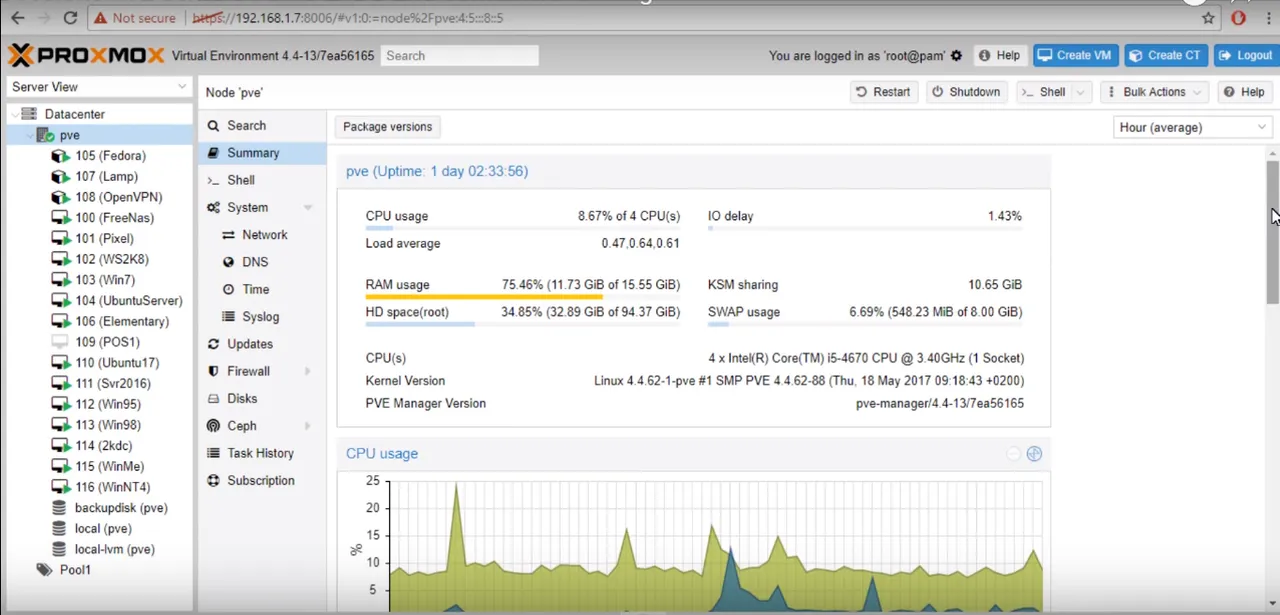Open the Opera extension icon
1280x615 pixels.
[1238, 18]
